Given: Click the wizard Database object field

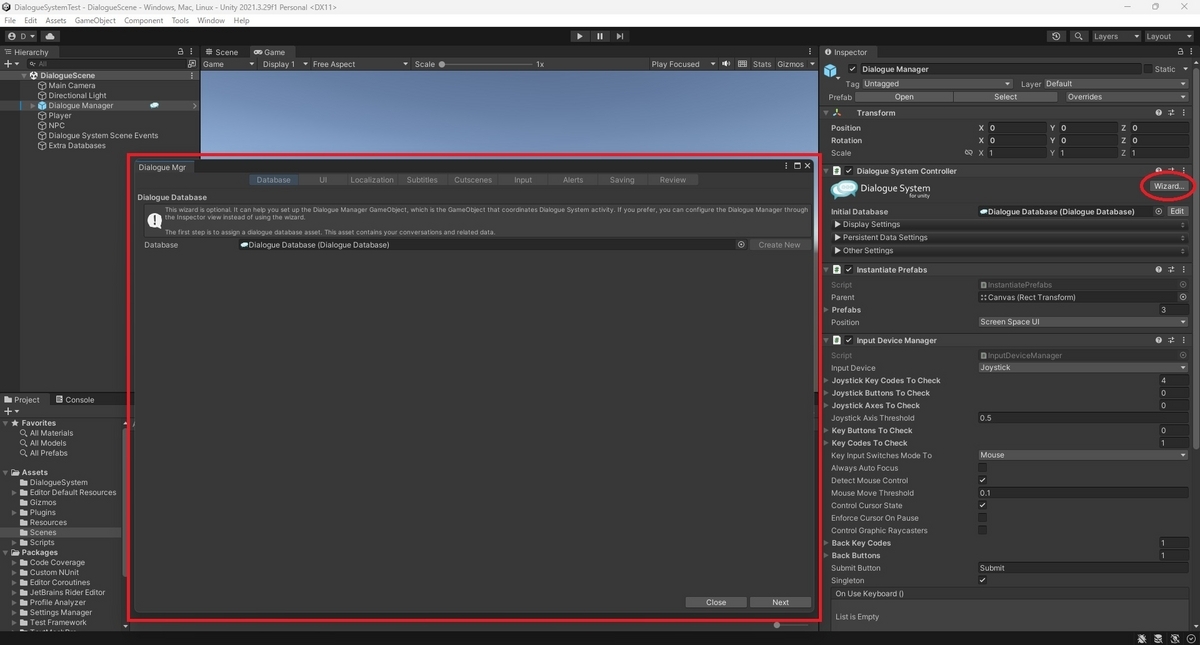Looking at the screenshot, I should point(493,245).
